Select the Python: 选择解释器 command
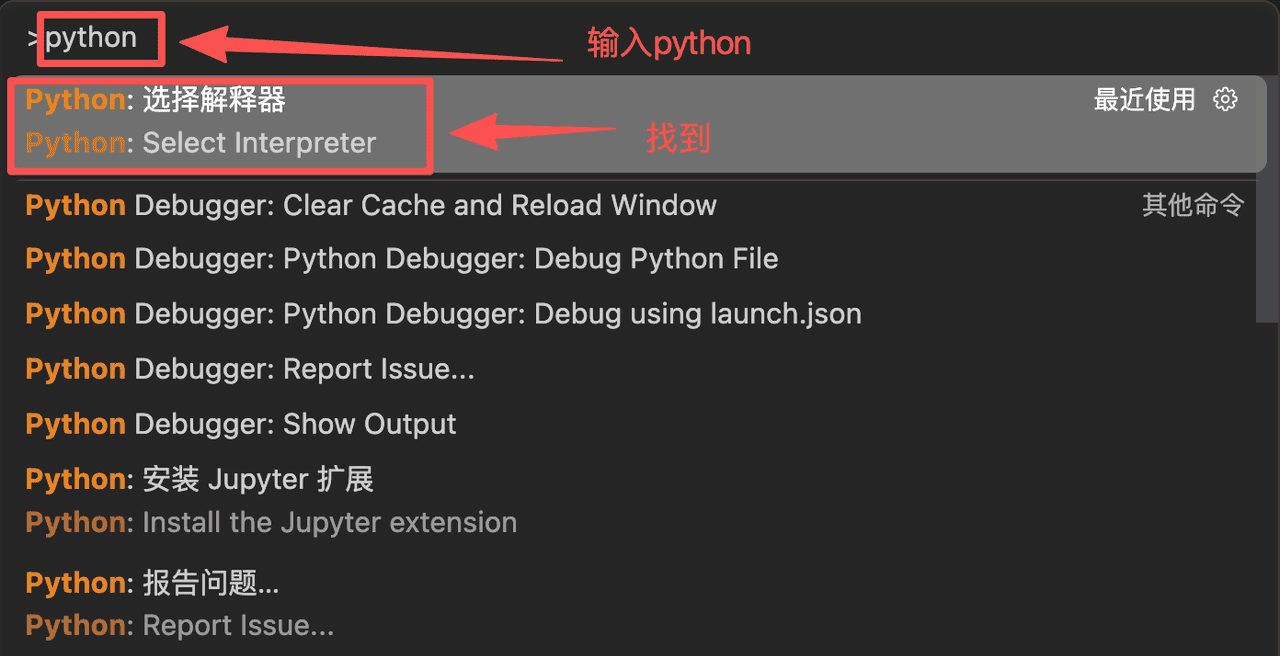1280x656 pixels. (x=156, y=100)
